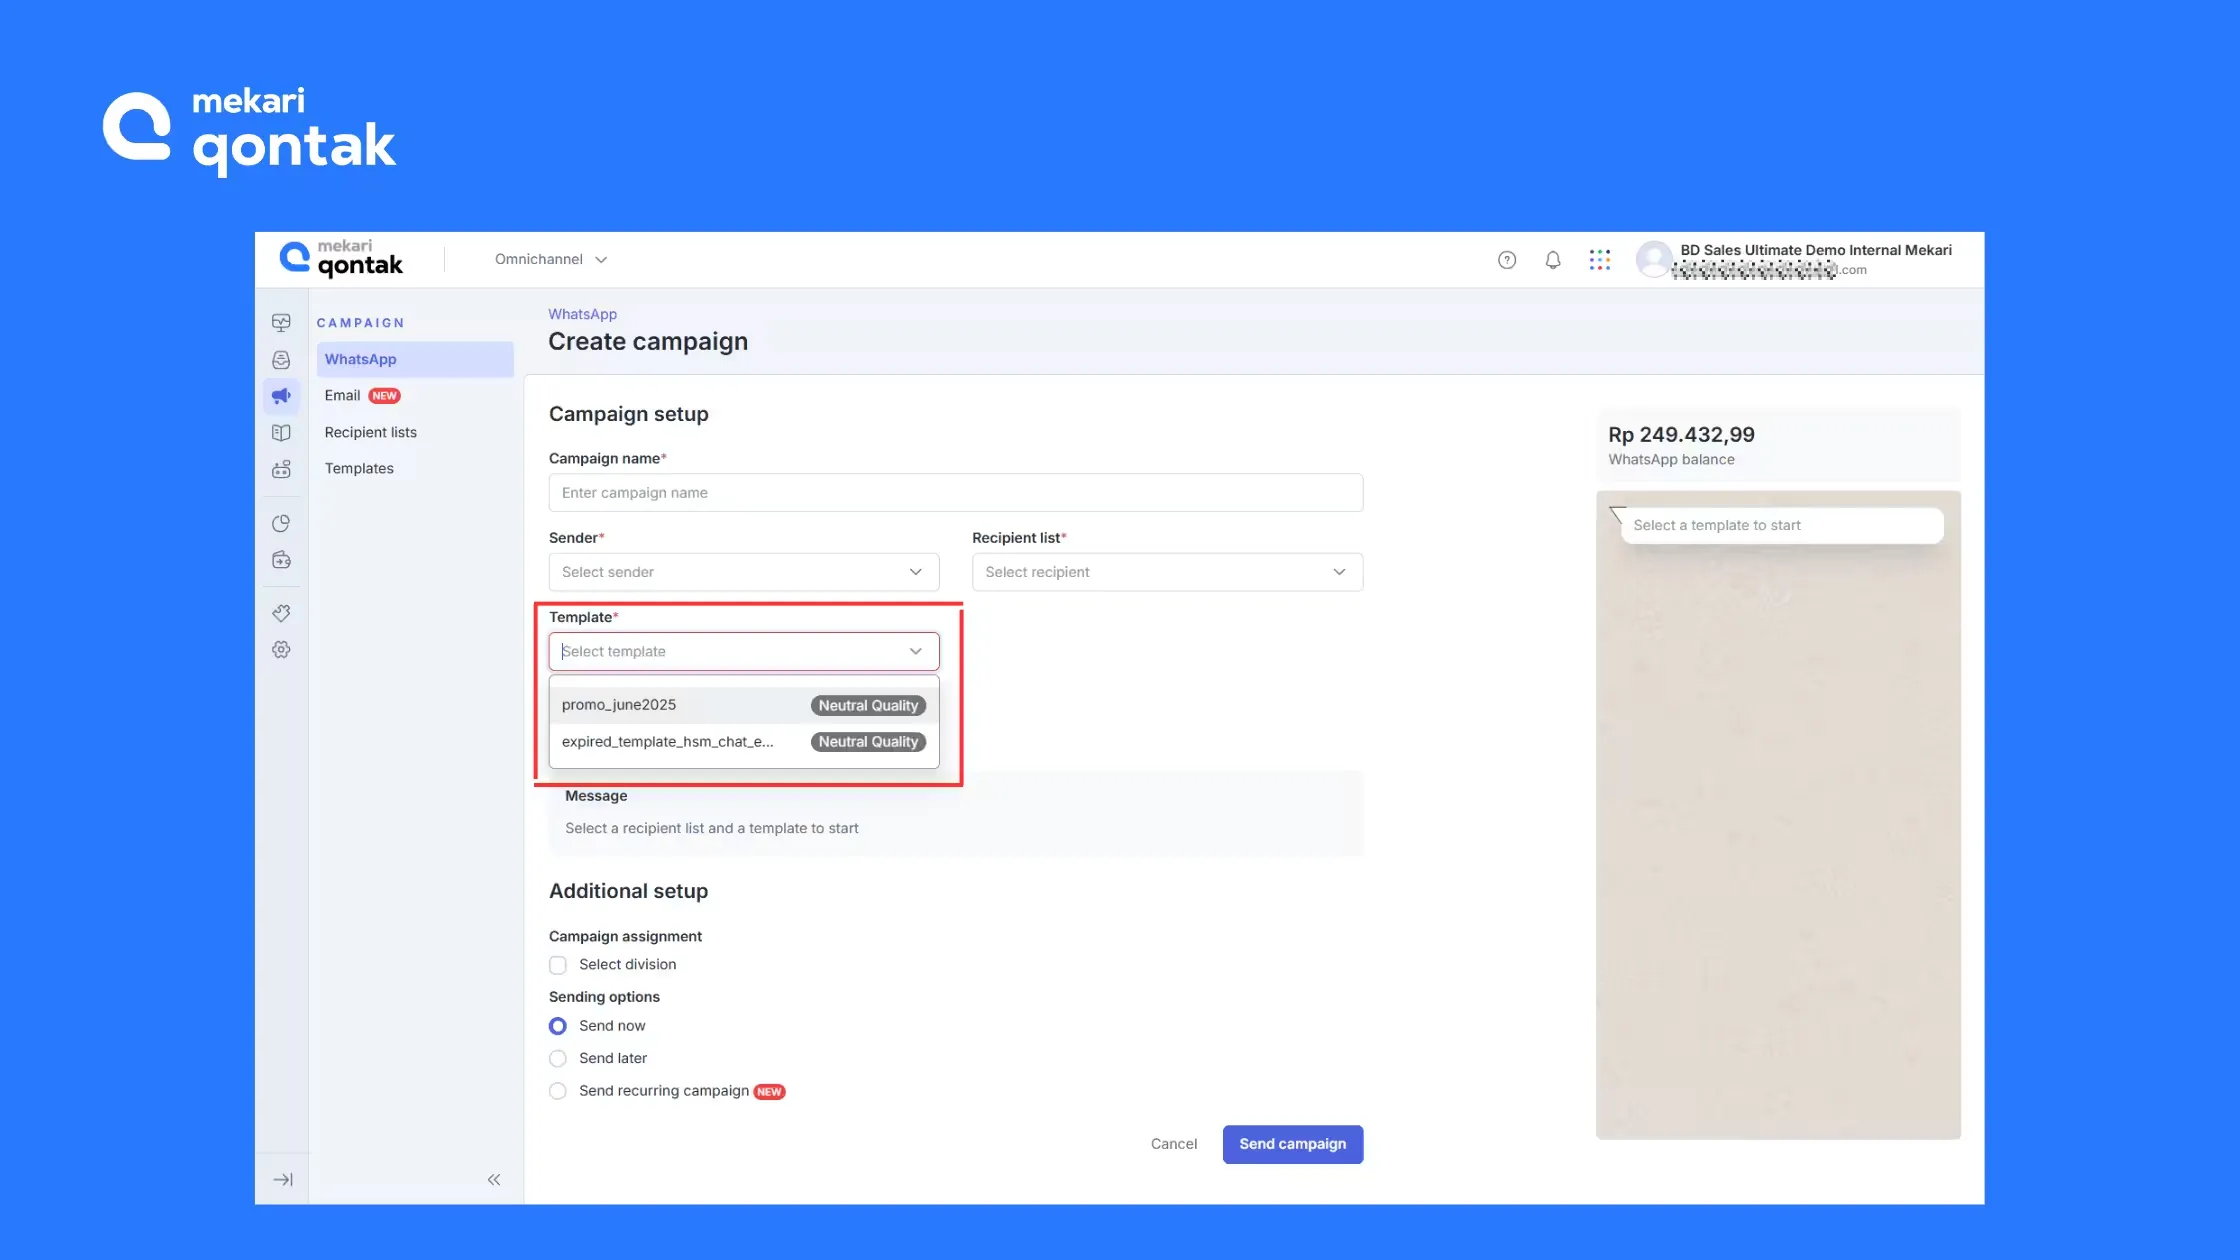2240x1260 pixels.
Task: Open the Select sender dropdown
Action: tap(743, 572)
